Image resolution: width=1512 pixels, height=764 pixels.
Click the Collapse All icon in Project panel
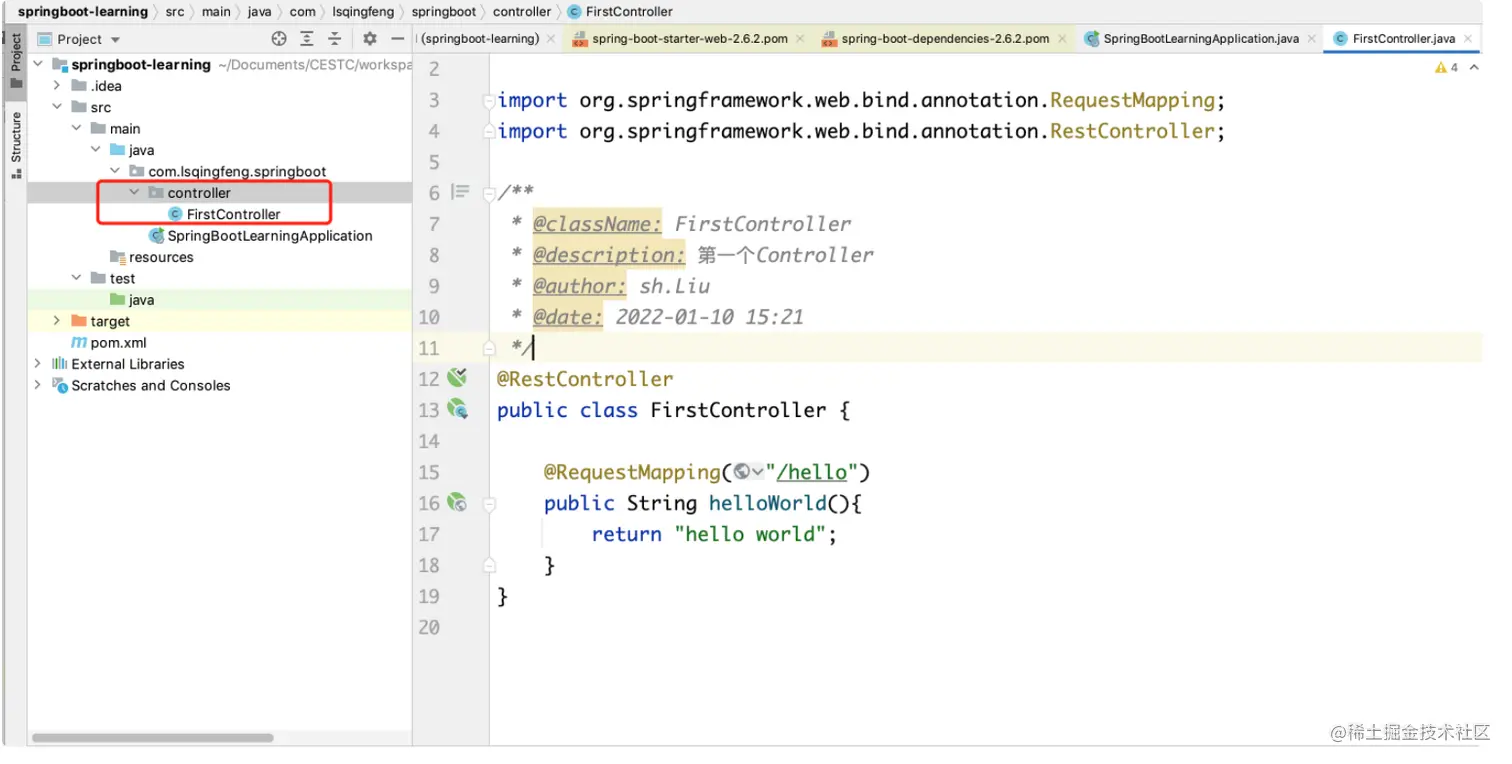(x=335, y=39)
